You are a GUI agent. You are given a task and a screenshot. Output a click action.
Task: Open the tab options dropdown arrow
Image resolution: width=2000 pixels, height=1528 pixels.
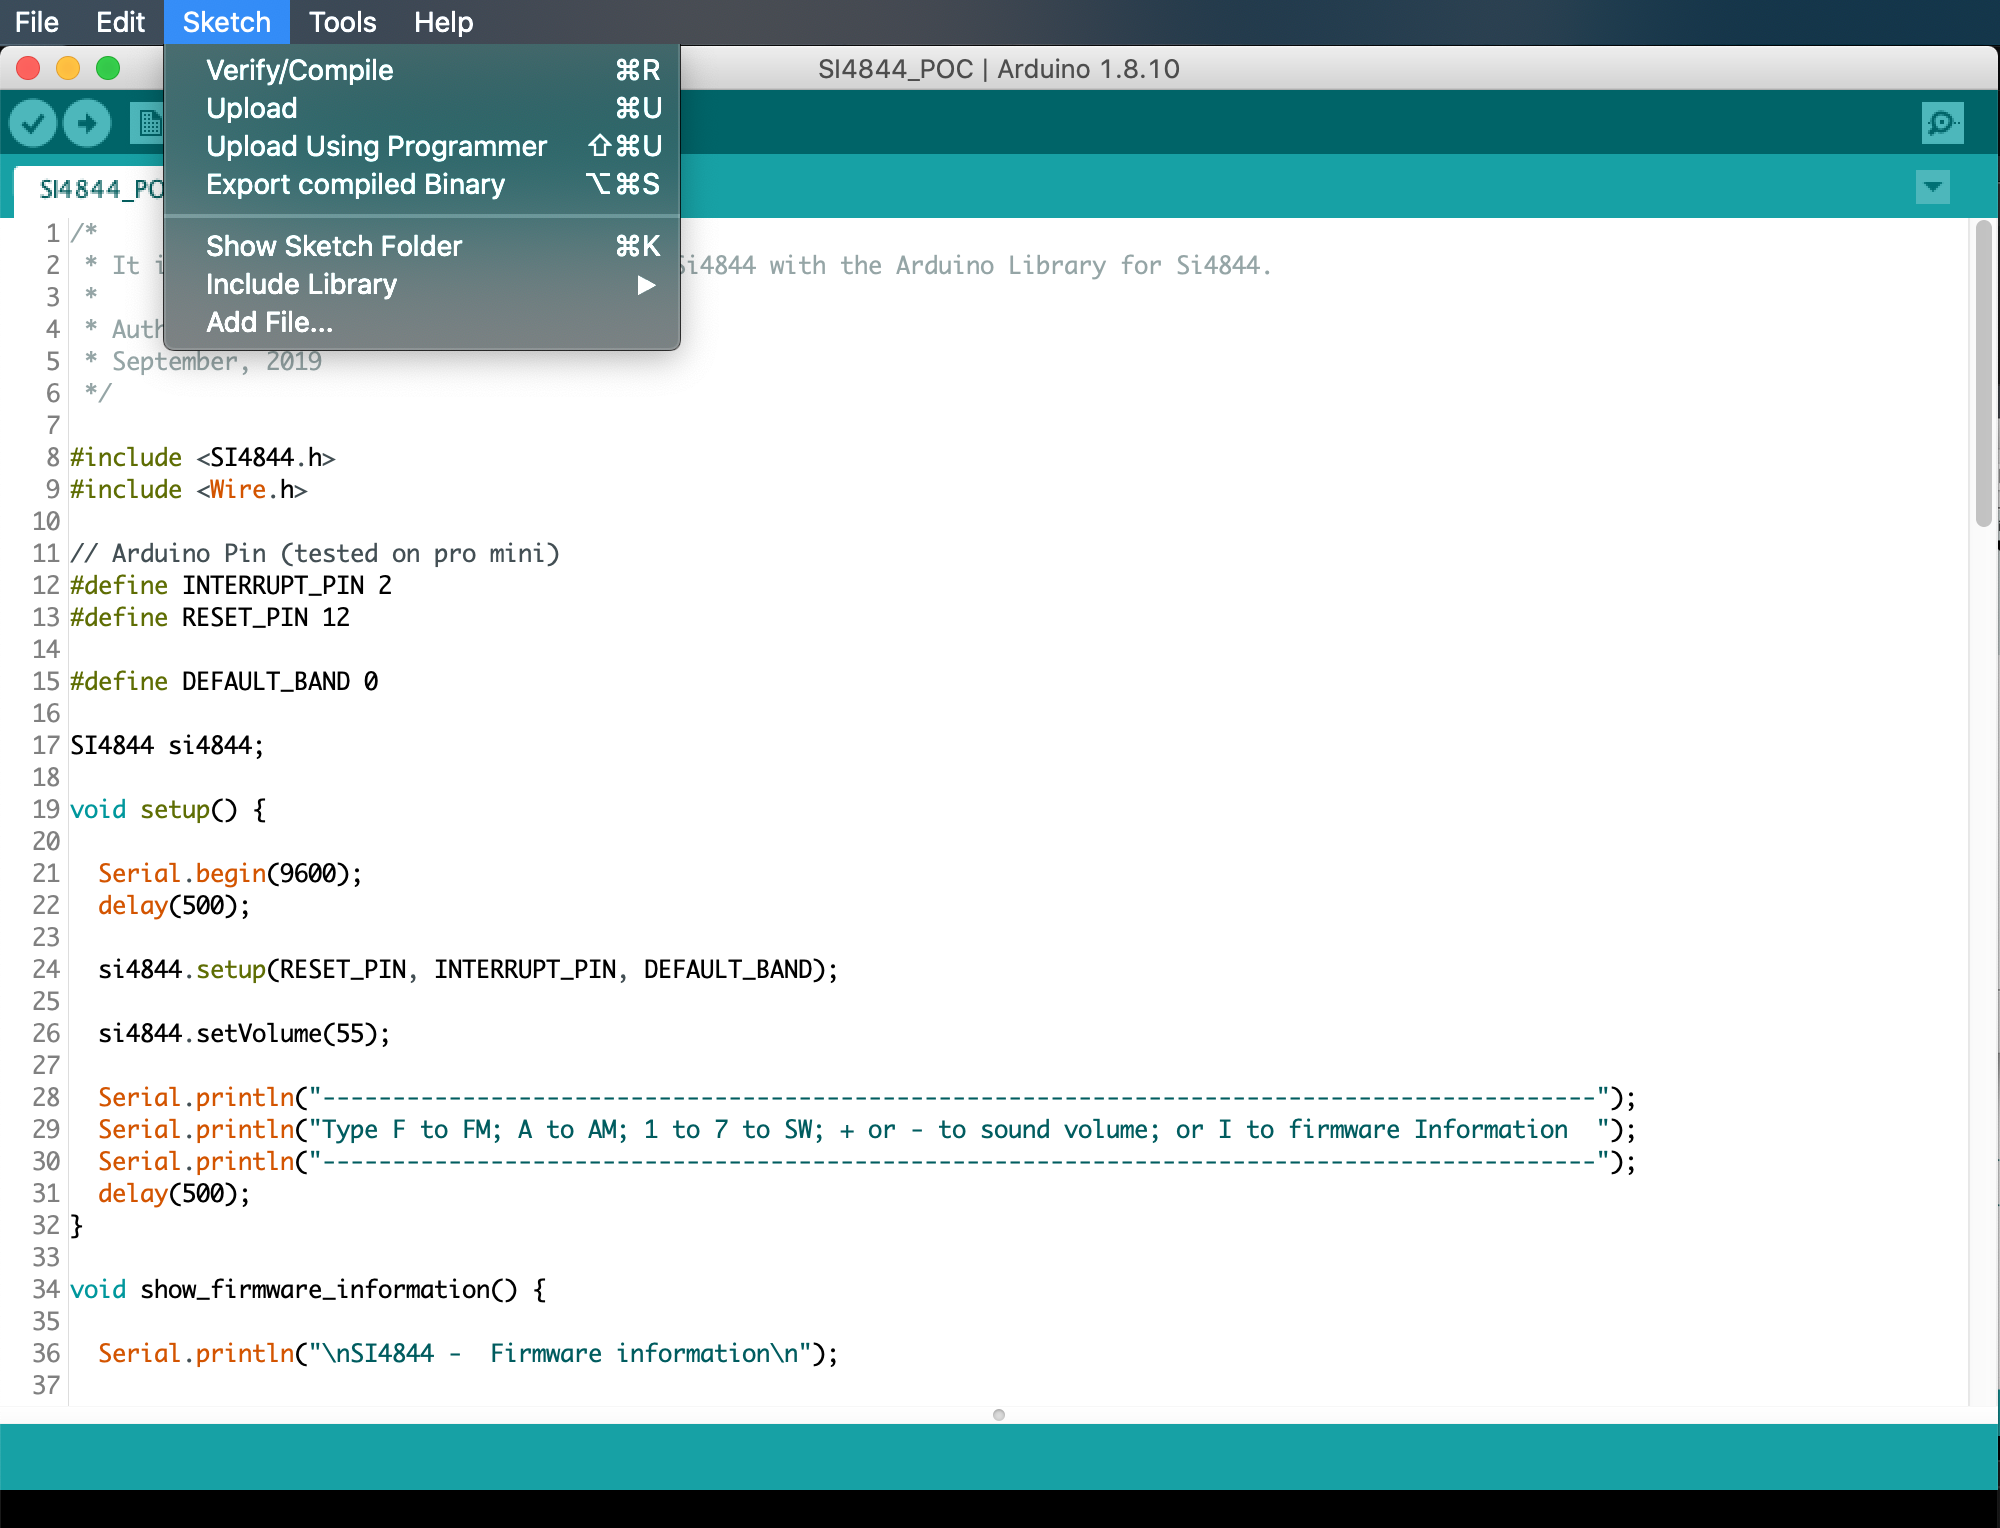click(1932, 187)
